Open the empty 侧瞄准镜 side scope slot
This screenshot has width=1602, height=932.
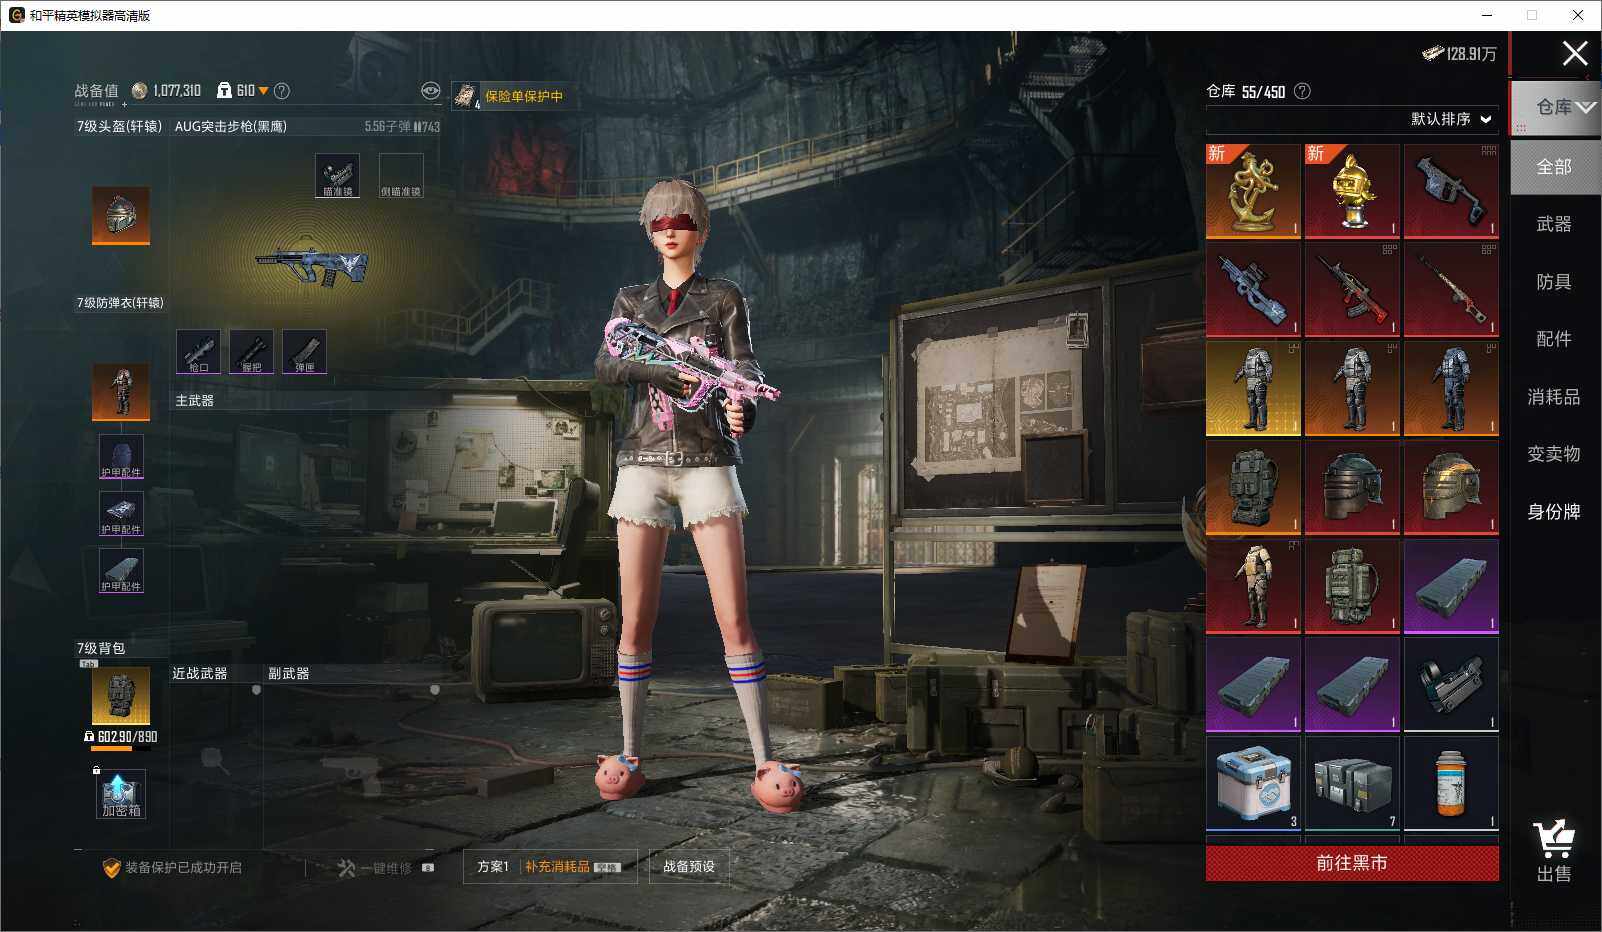401,175
